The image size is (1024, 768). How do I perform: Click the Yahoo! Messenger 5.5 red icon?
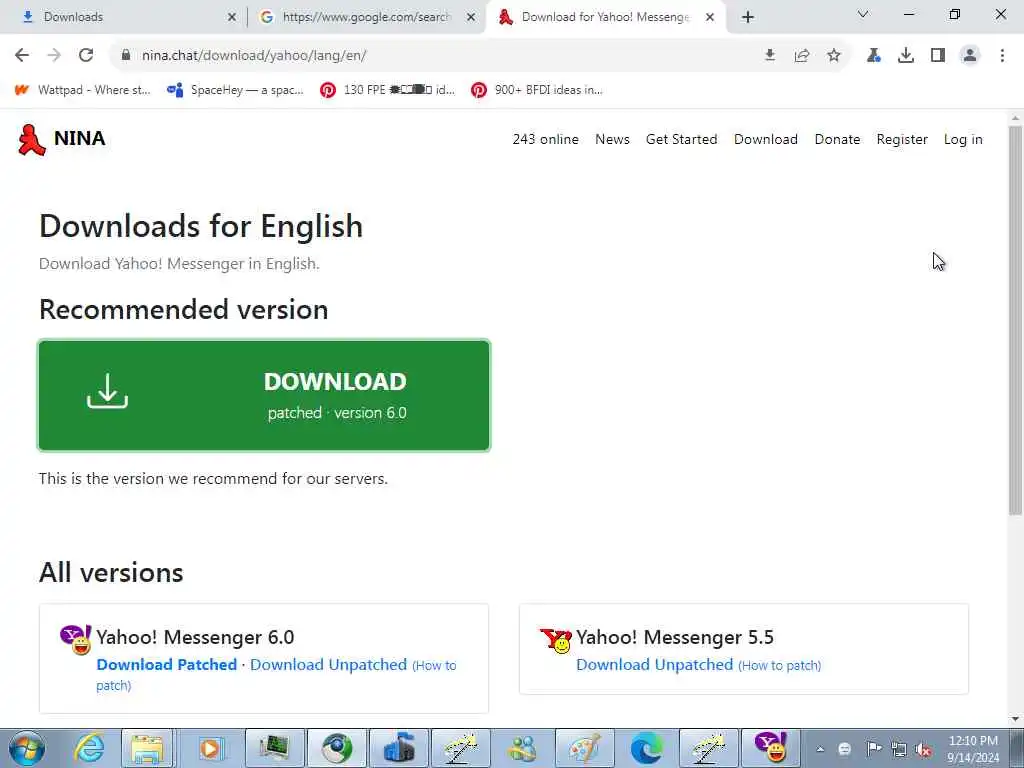[x=556, y=640]
